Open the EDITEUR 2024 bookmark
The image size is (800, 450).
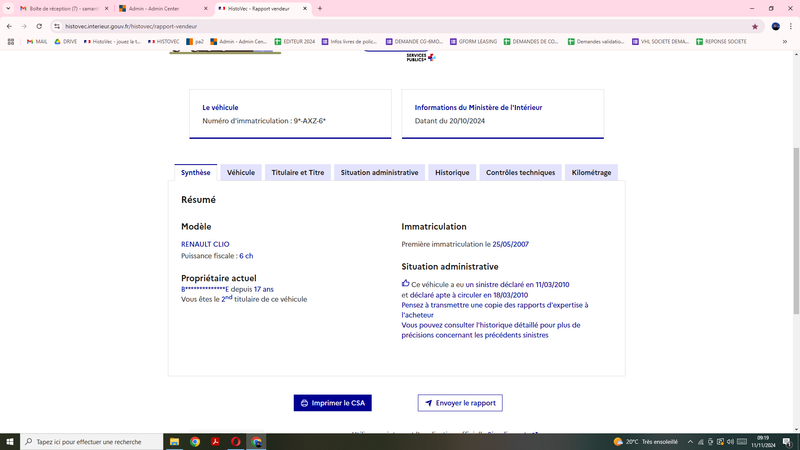tap(295, 42)
